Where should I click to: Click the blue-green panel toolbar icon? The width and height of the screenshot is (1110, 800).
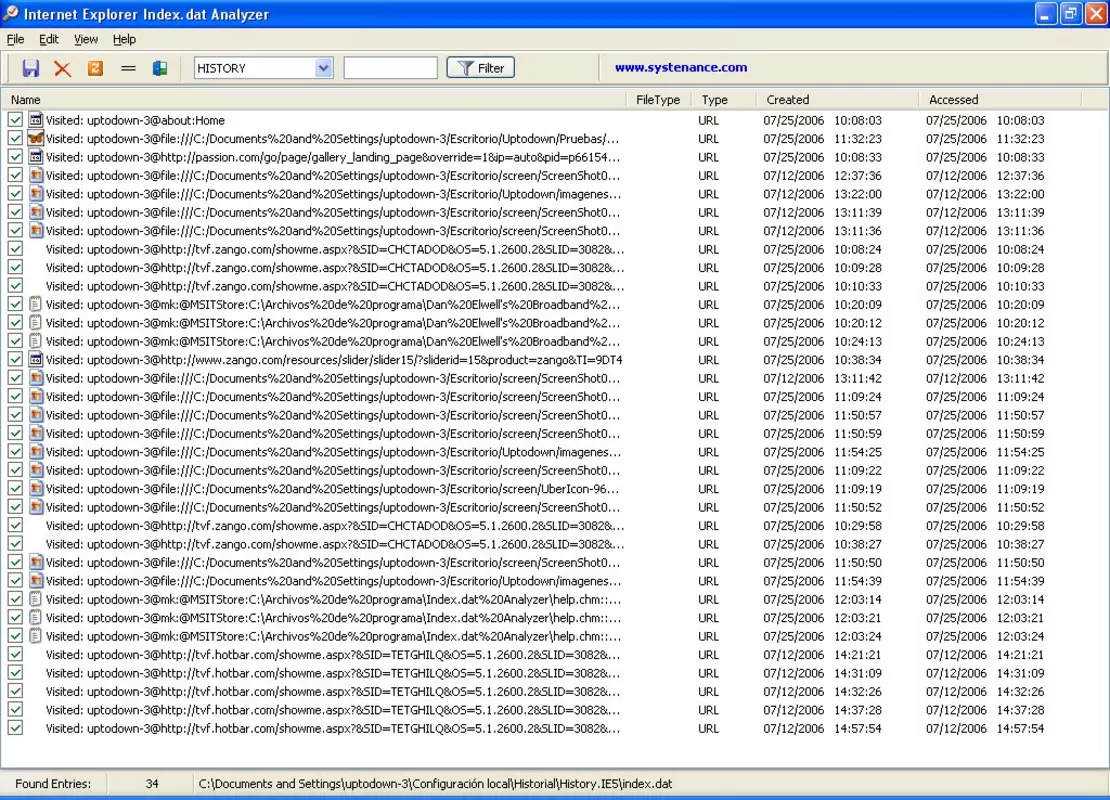pyautogui.click(x=160, y=68)
